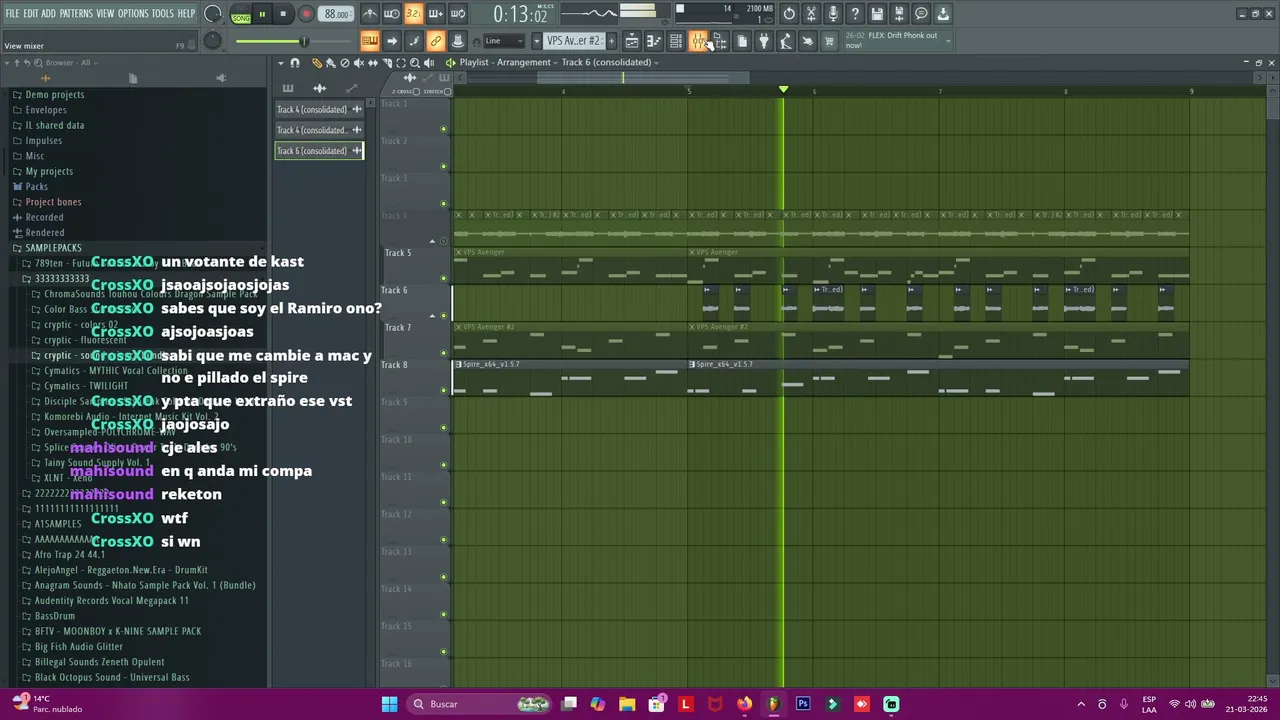Toggle the playlist snap magnet icon
The width and height of the screenshot is (1280, 720).
[x=295, y=63]
